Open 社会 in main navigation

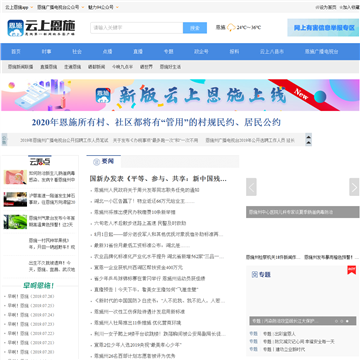(77, 52)
